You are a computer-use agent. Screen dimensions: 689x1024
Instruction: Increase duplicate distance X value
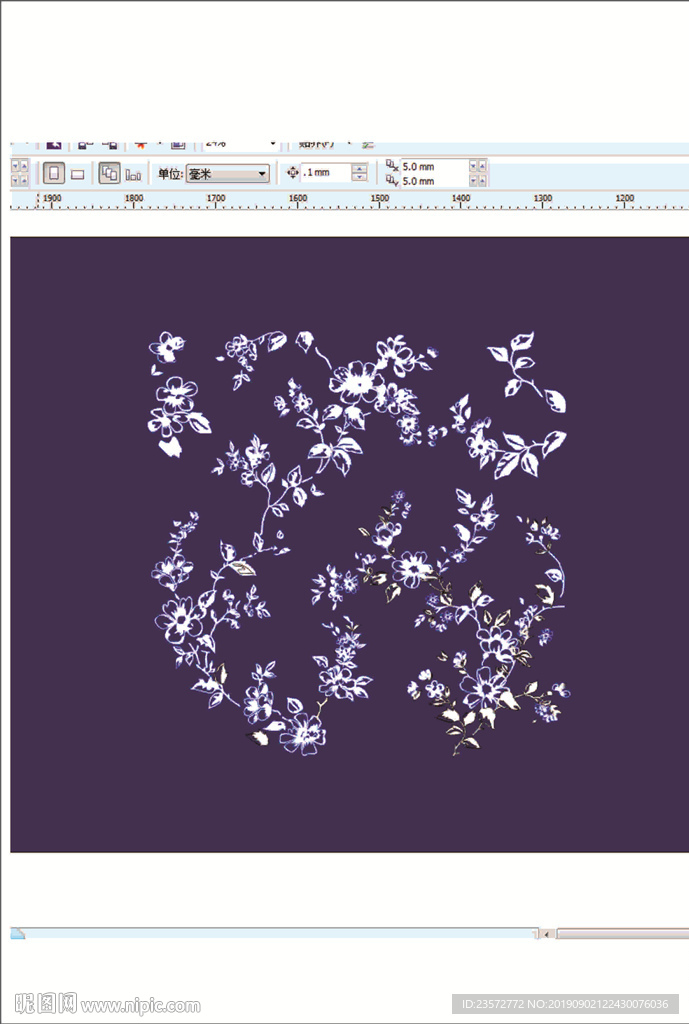pyautogui.click(x=482, y=167)
